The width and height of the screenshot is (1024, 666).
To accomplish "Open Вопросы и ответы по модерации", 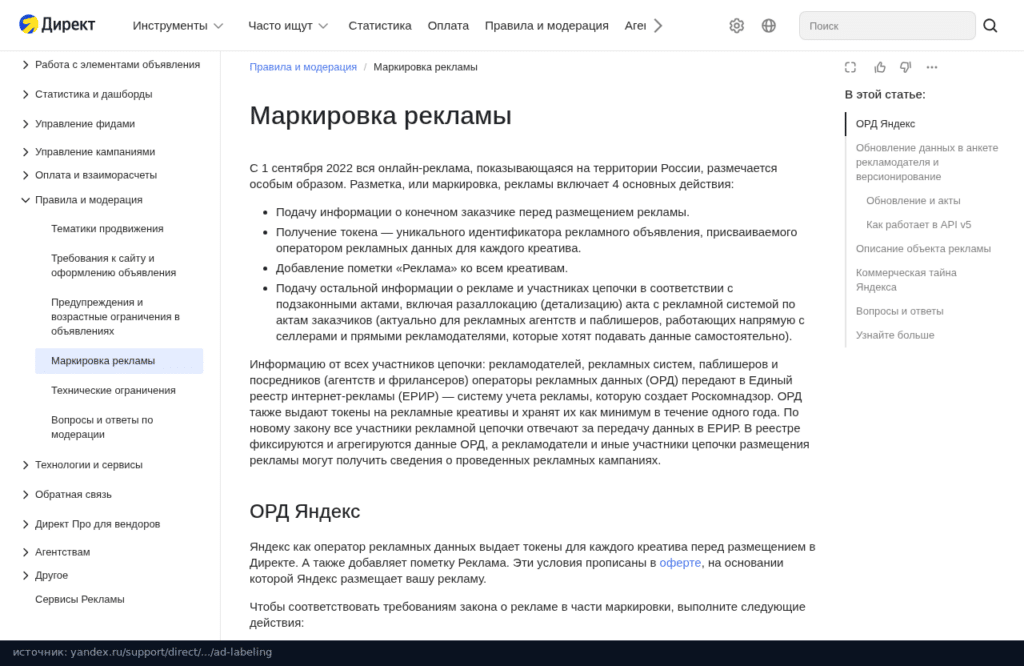I will point(102,427).
